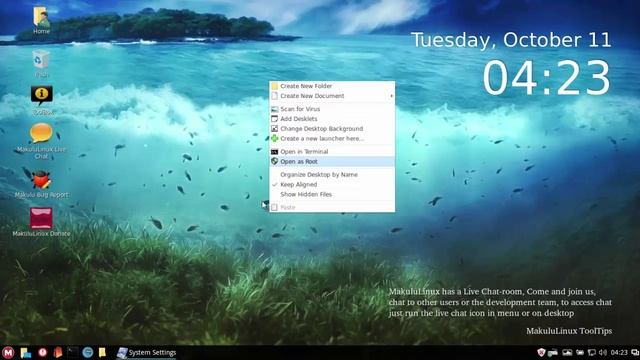Toggle the Keep Aligned option

332,184
